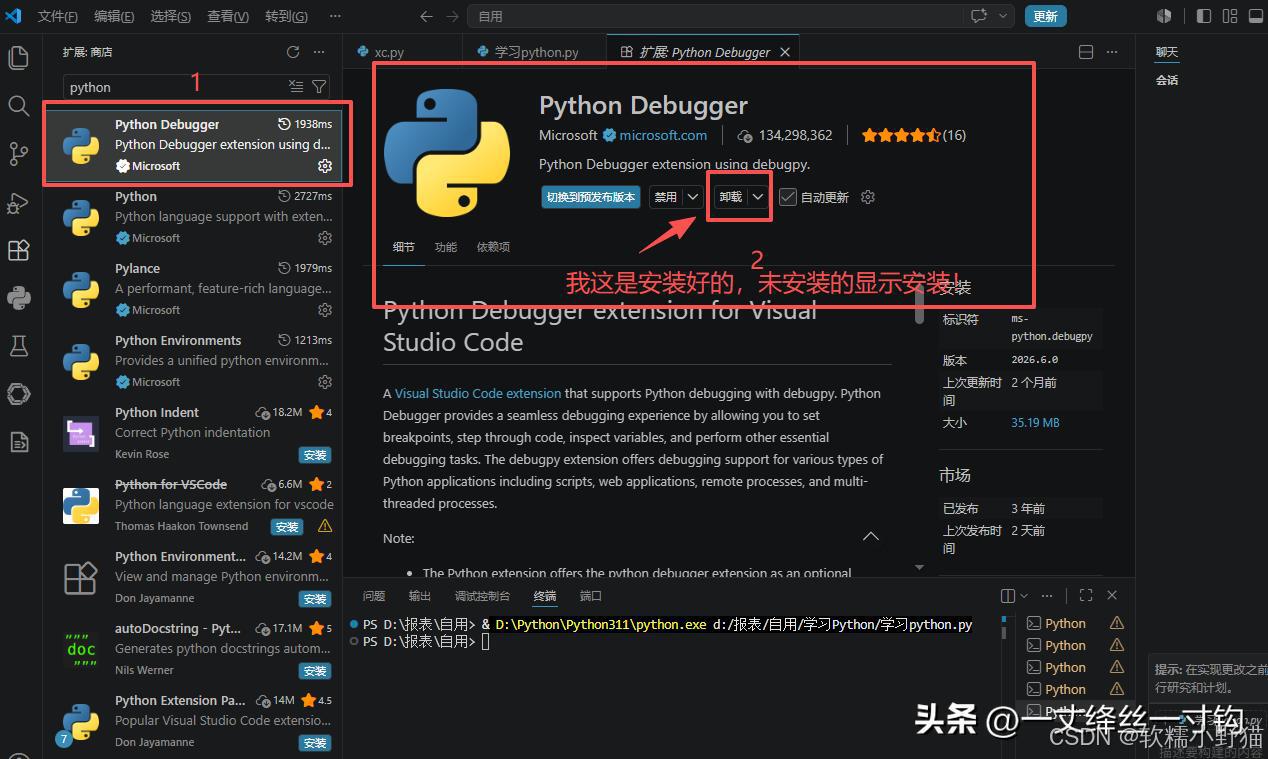Image resolution: width=1268 pixels, height=759 pixels.
Task: Open the Extensions view in activity bar
Action: pyautogui.click(x=18, y=250)
